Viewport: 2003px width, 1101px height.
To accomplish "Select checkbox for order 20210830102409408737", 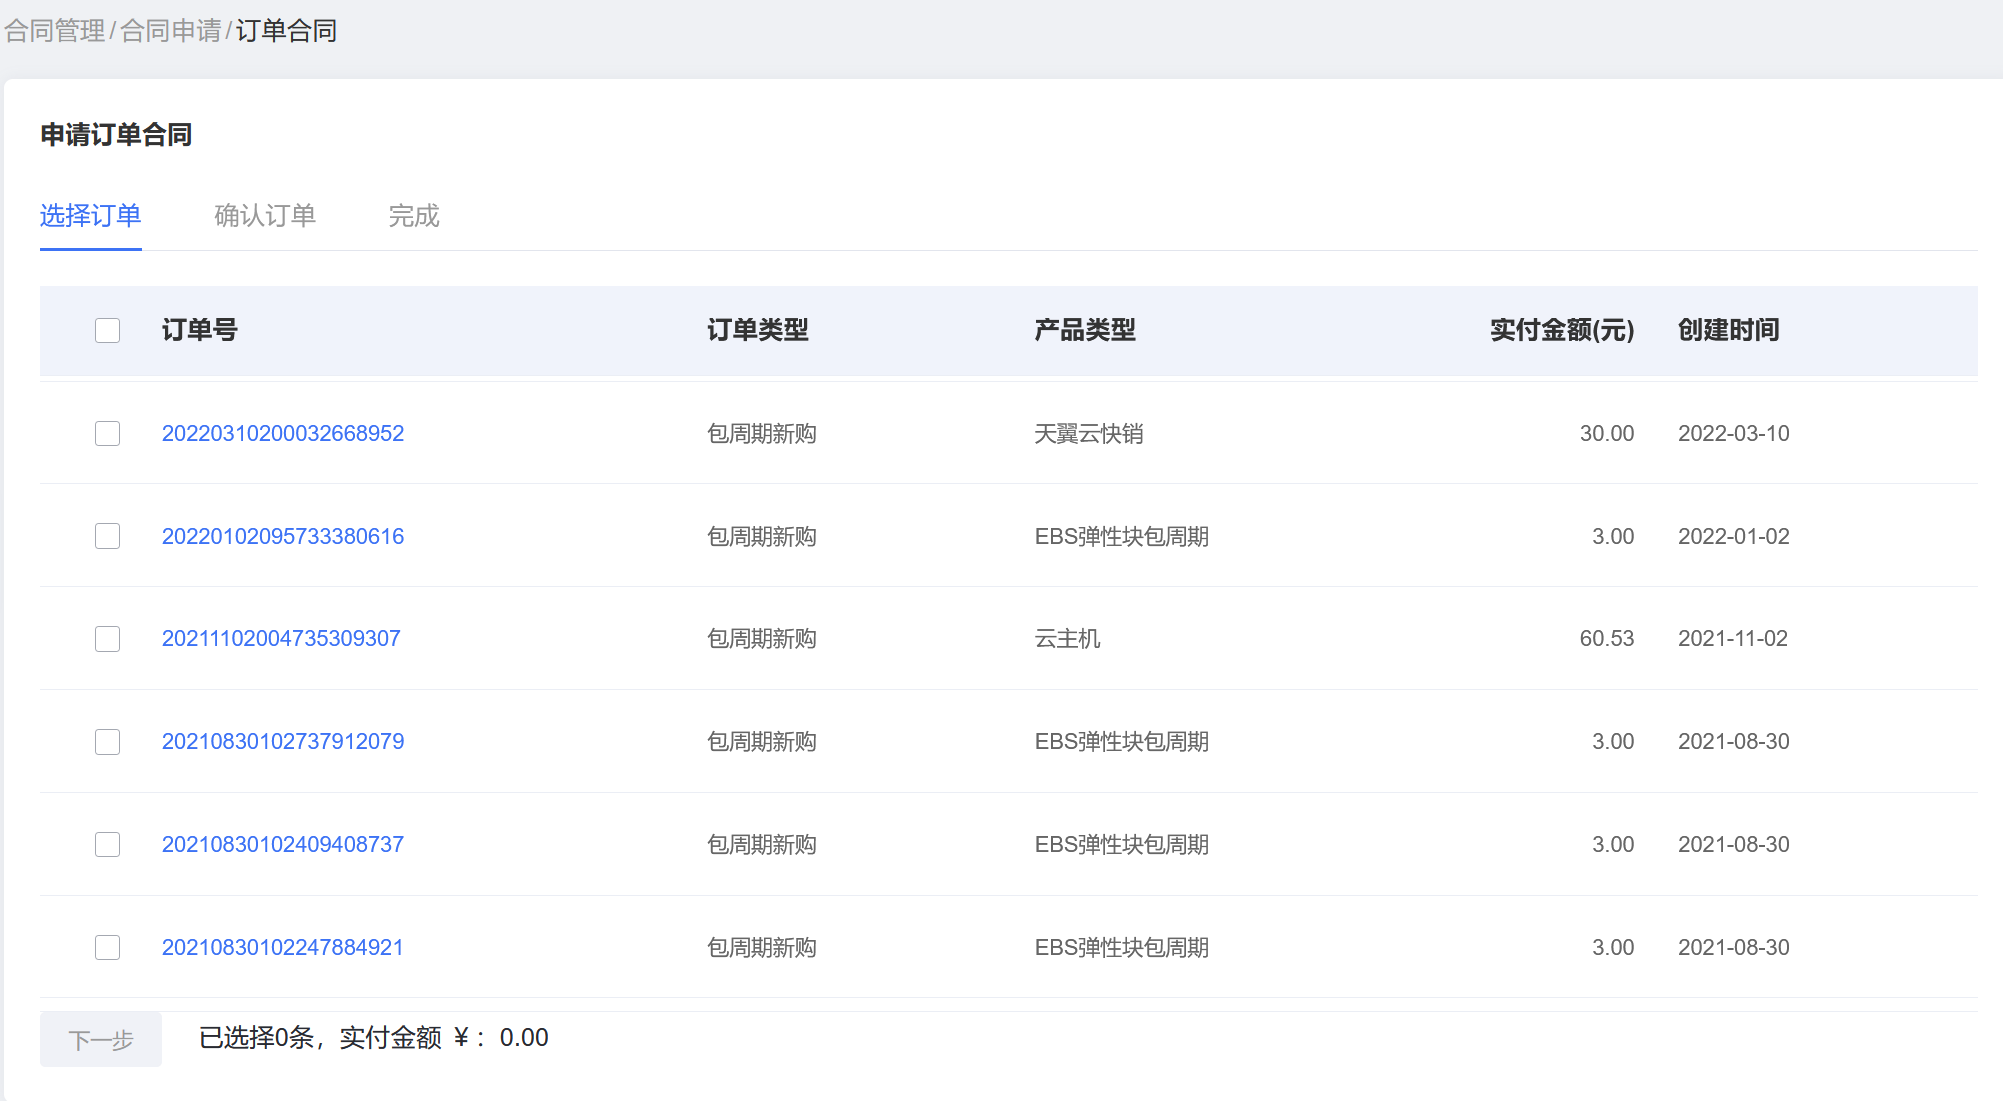I will (x=107, y=845).
